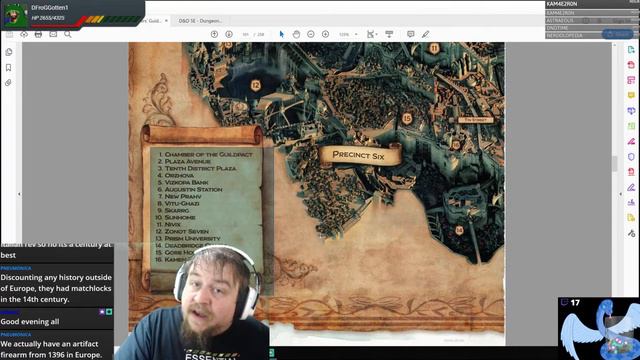Click map marker number 12
640x360 pixels.
256,85
